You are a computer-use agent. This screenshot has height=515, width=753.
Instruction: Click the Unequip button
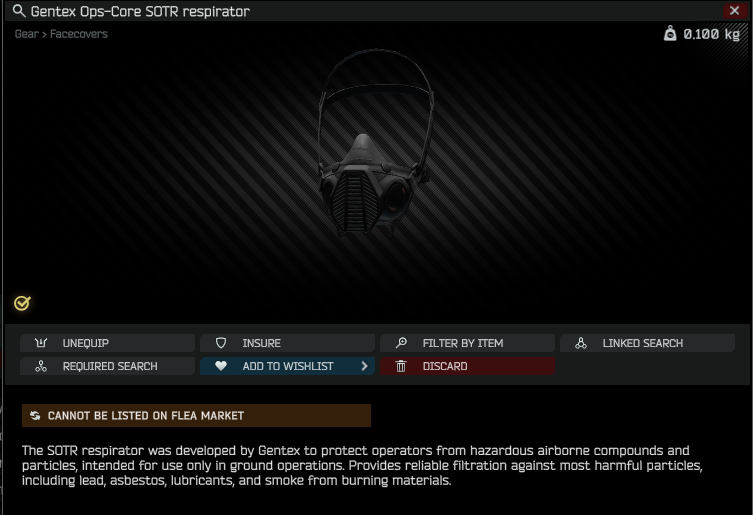pyautogui.click(x=108, y=343)
